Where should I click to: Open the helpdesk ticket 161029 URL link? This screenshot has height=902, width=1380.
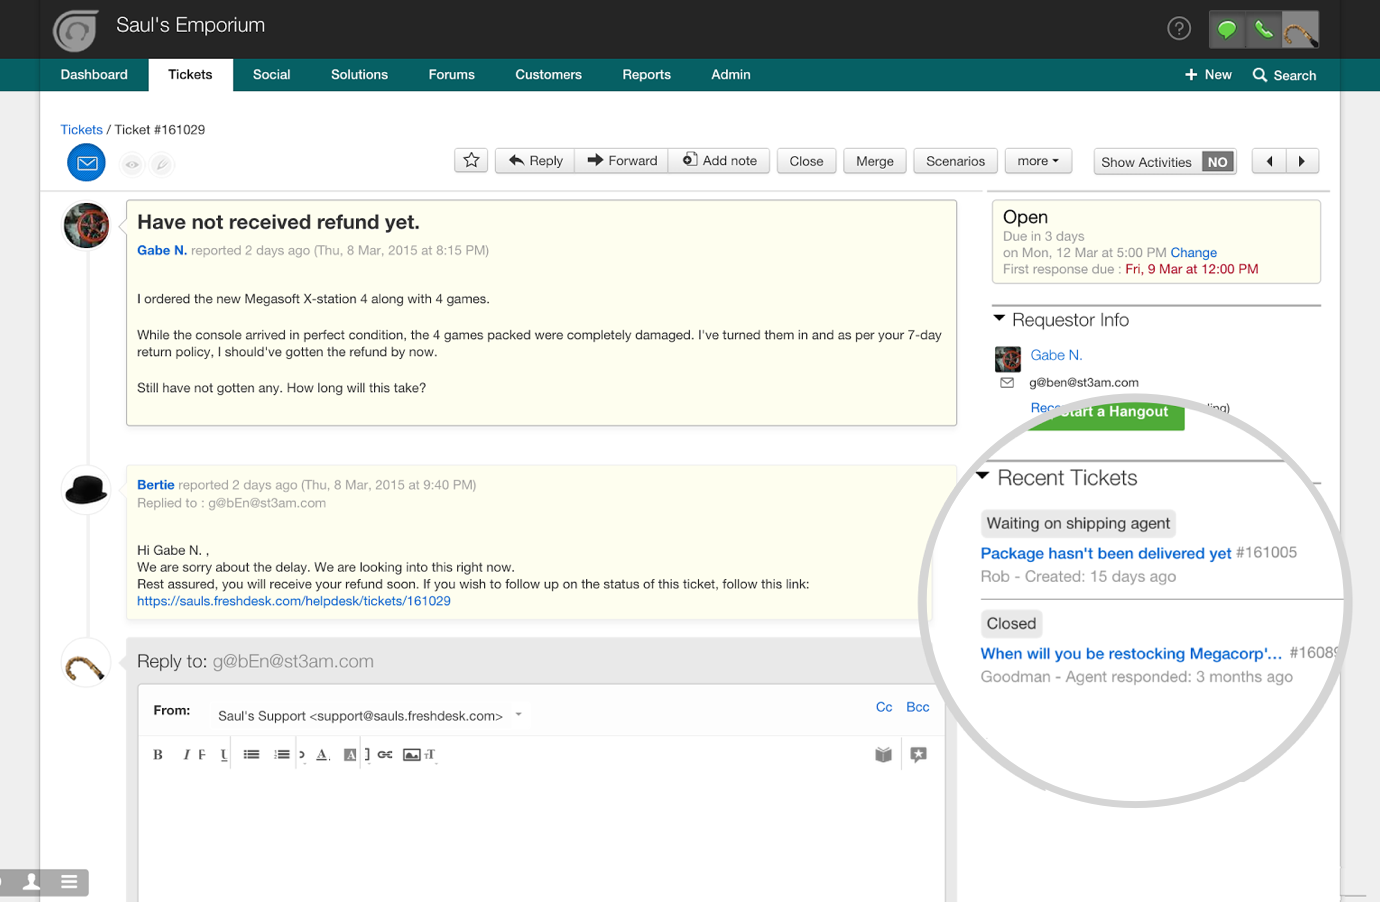[x=294, y=601]
